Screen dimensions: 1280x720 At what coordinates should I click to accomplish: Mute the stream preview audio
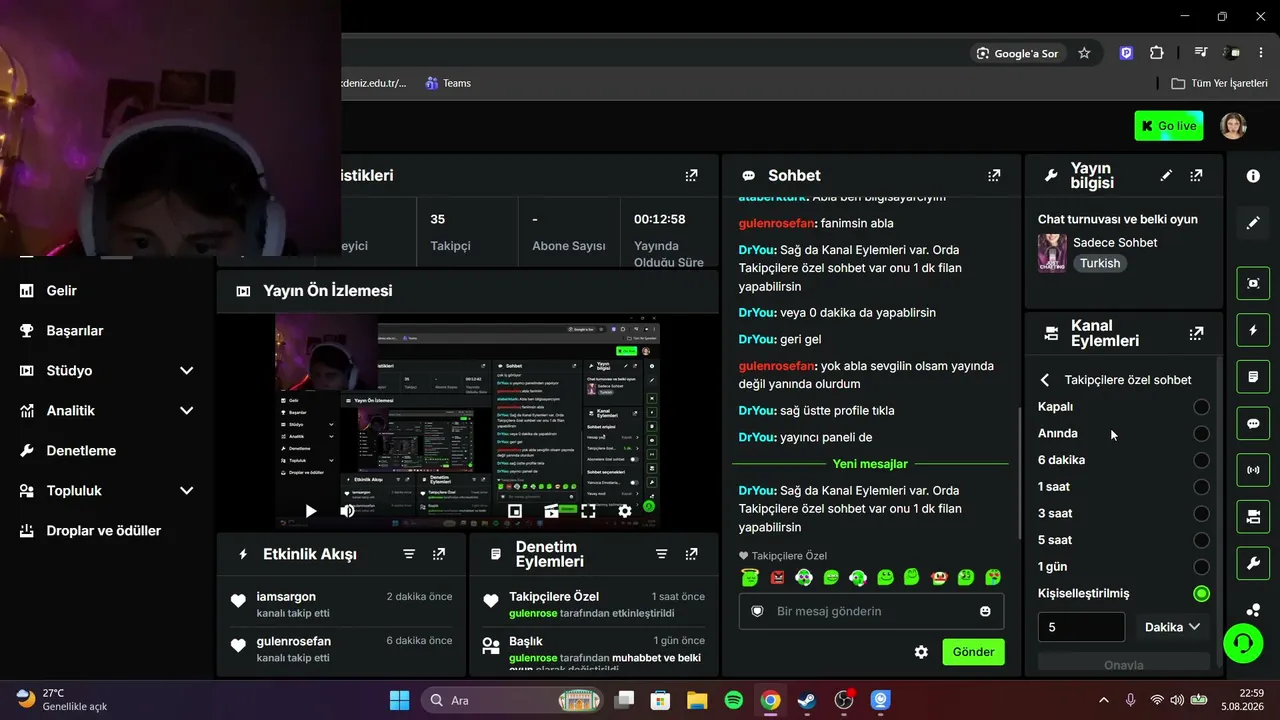click(x=347, y=511)
